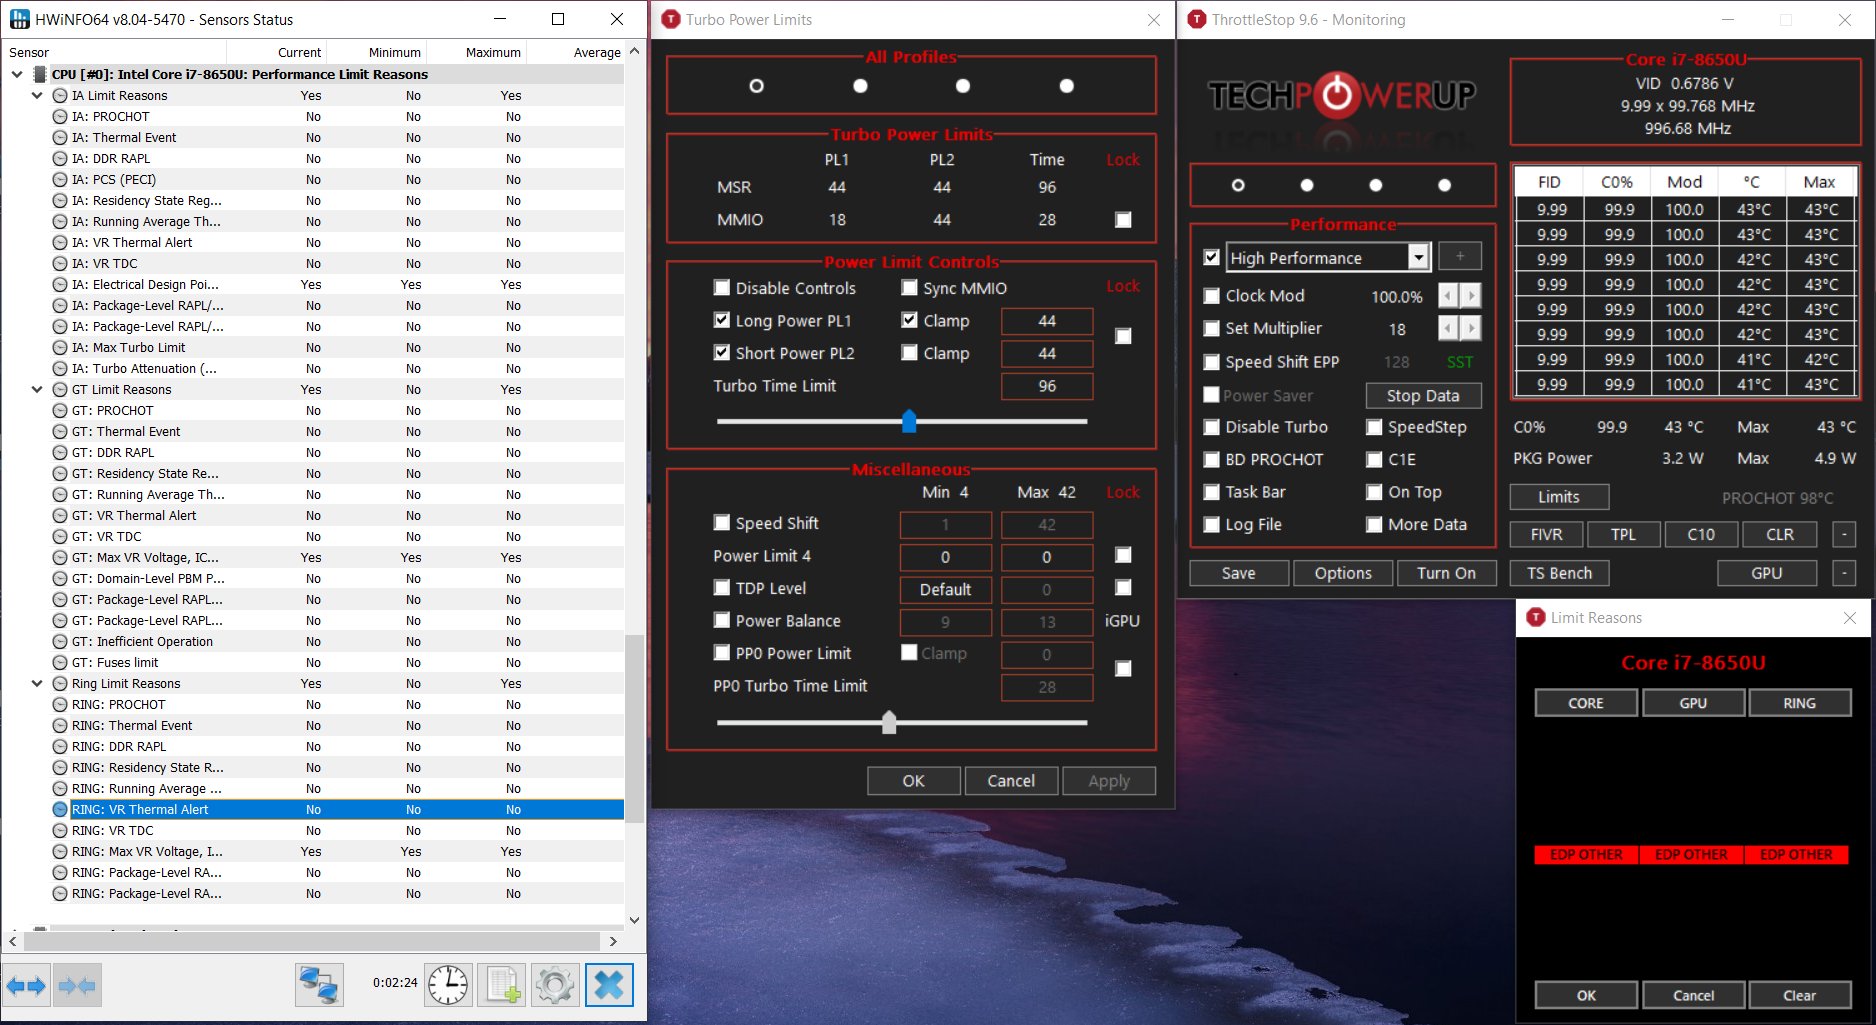Image resolution: width=1876 pixels, height=1025 pixels.
Task: Increase Clock Mod with right arrow
Action: [1471, 296]
